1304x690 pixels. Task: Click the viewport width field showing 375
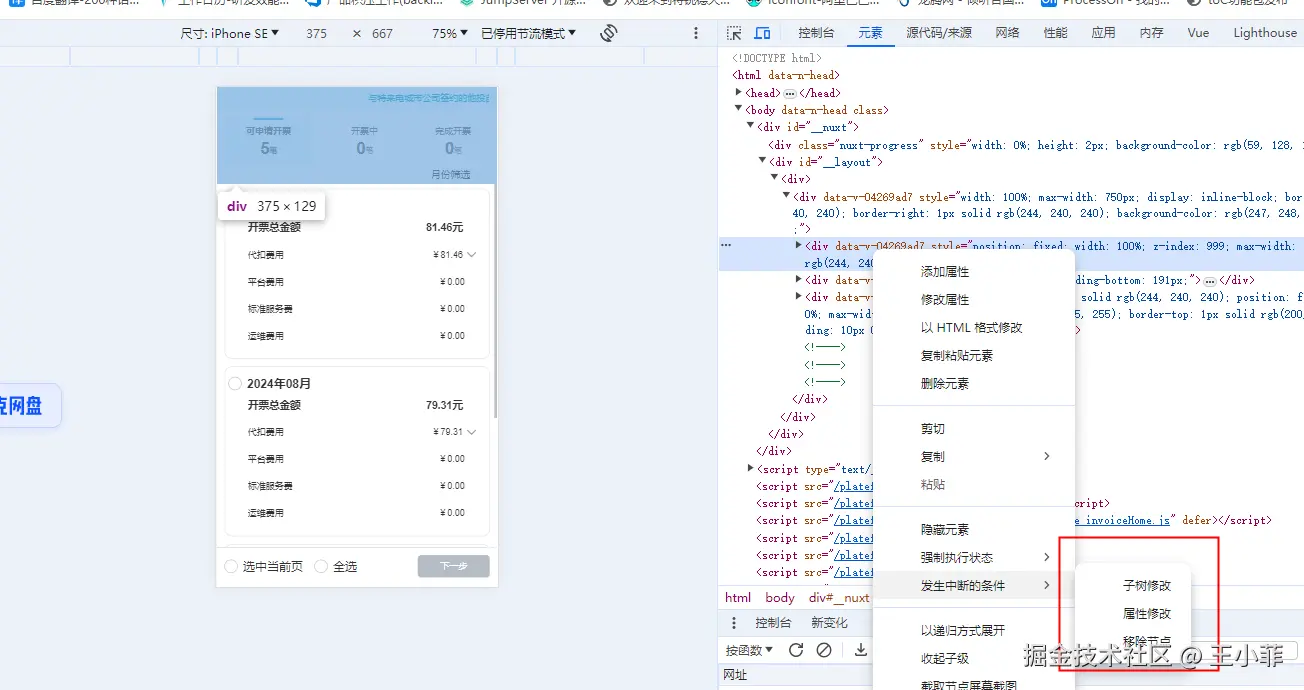click(x=316, y=33)
